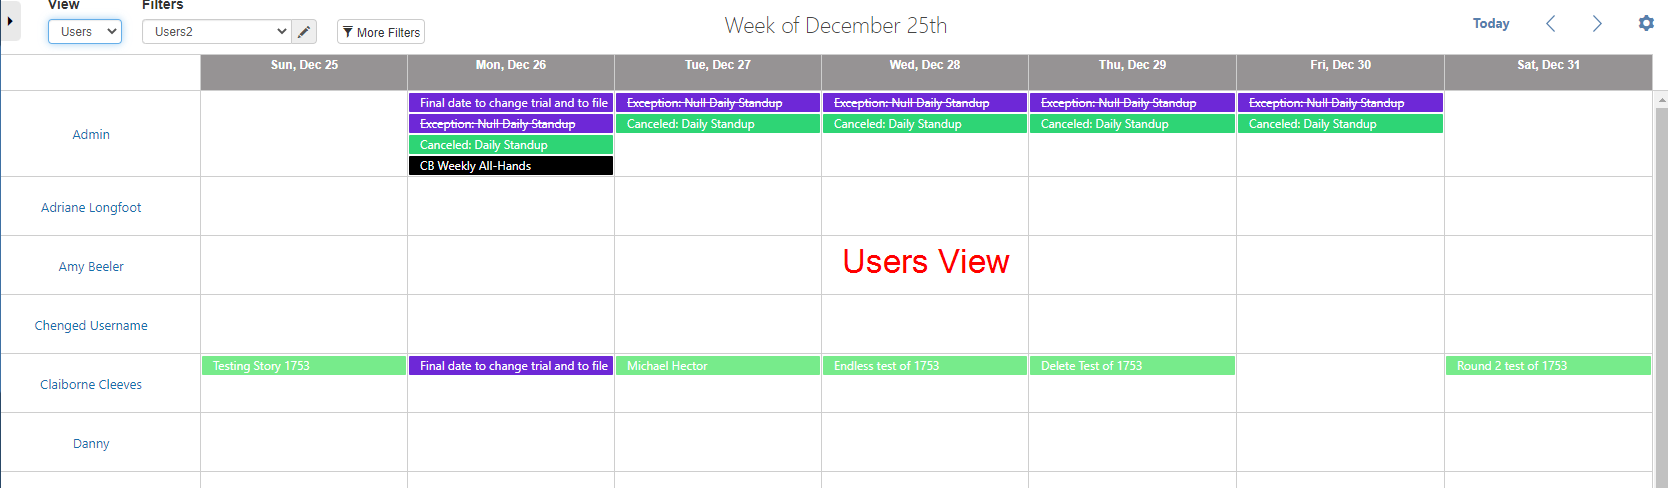The image size is (1668, 488).
Task: Open the Michael Hector event on Tuesday
Action: coord(718,366)
